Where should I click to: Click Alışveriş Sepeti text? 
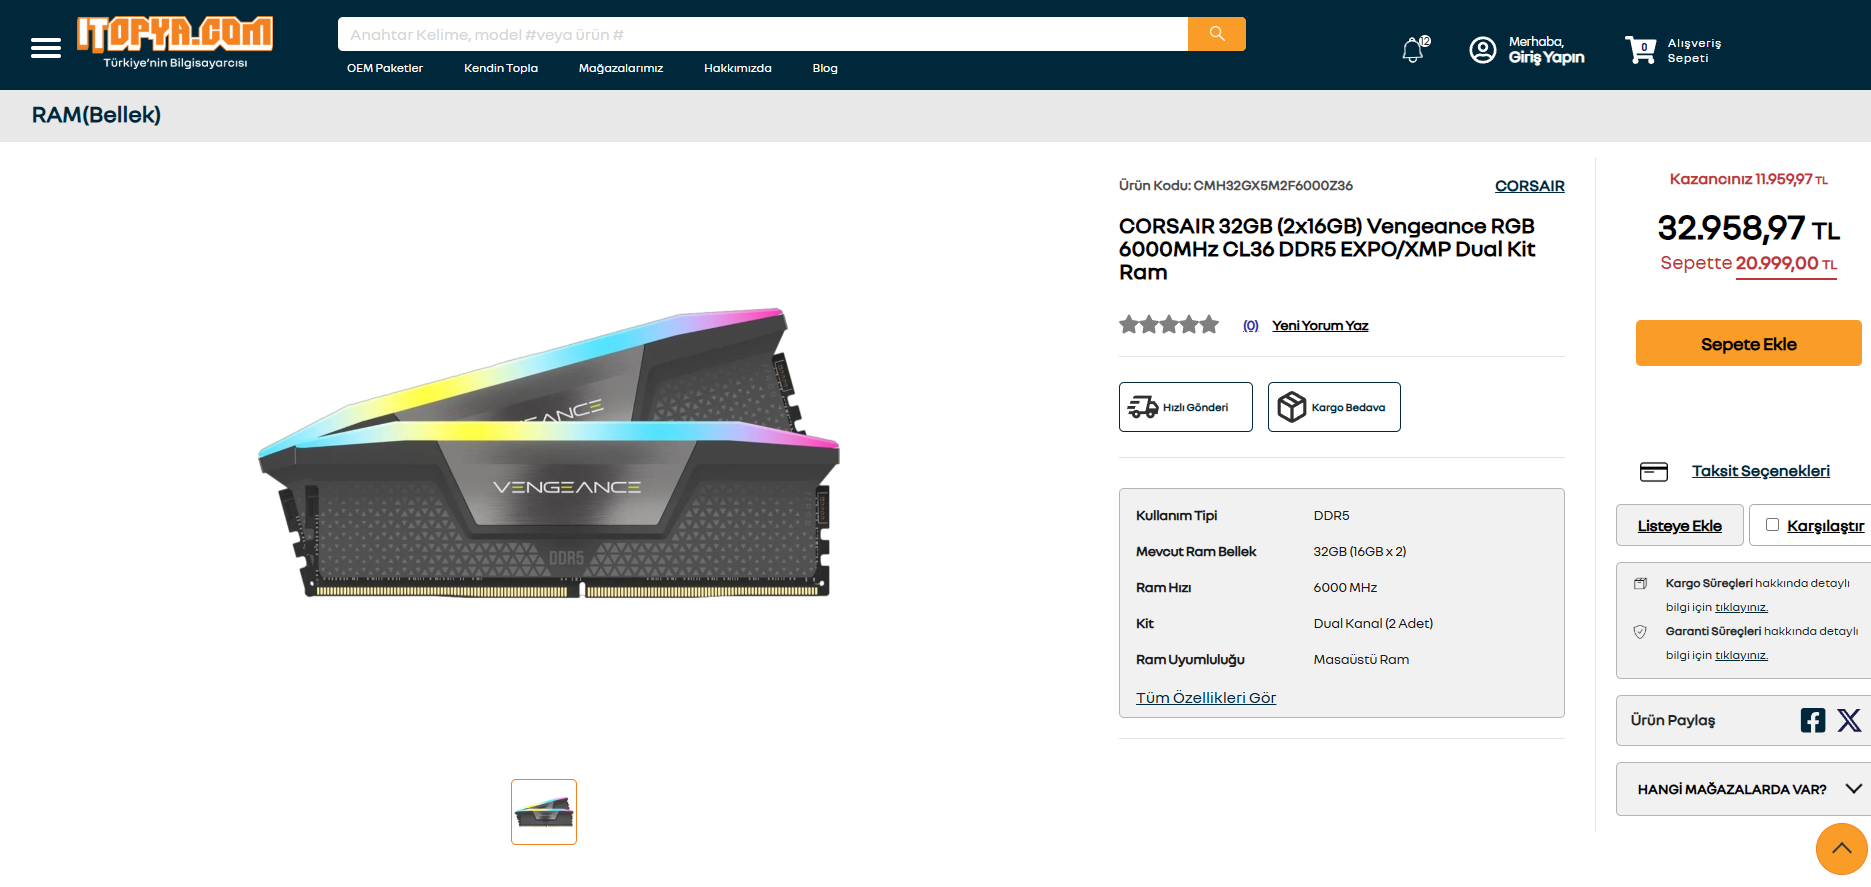click(1695, 50)
